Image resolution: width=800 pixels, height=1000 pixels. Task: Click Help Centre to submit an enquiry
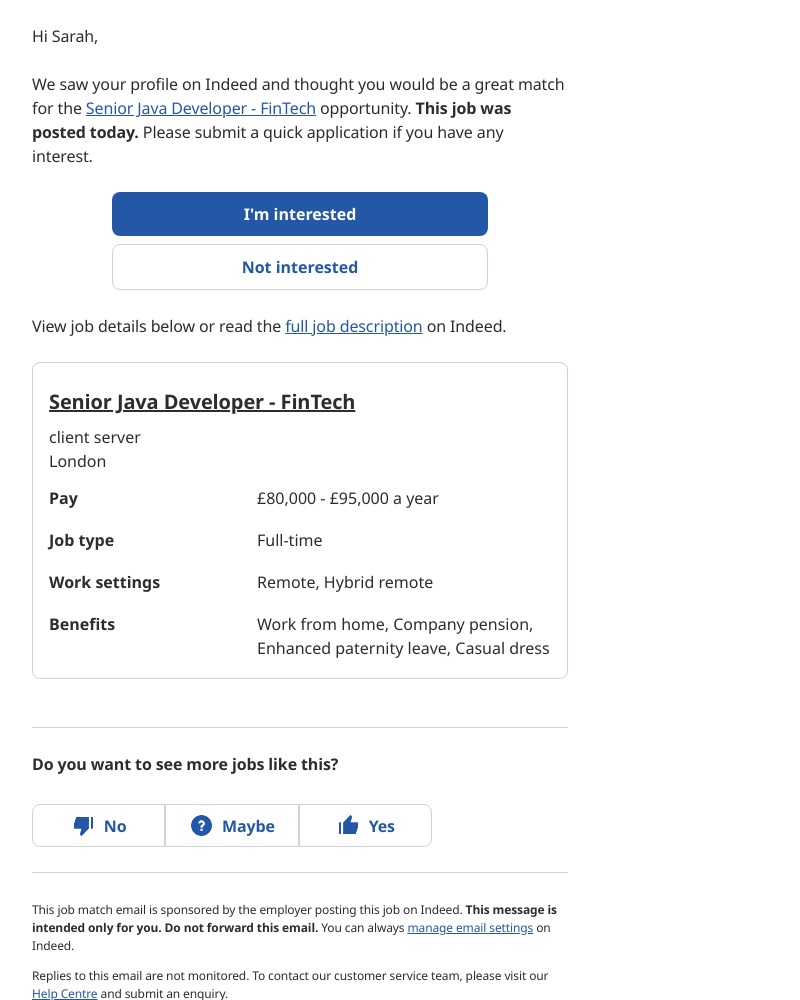pos(64,993)
